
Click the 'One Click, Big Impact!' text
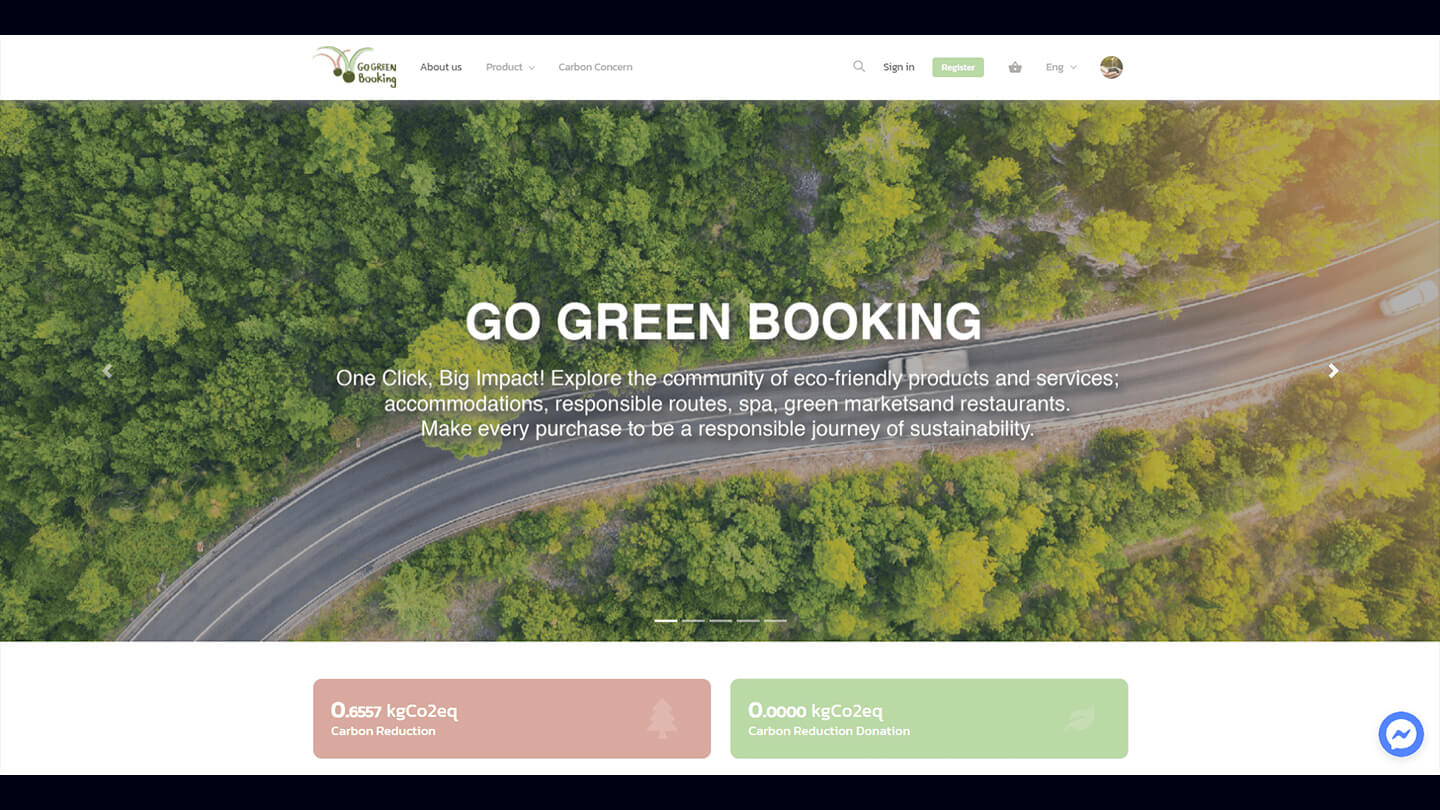coord(441,379)
